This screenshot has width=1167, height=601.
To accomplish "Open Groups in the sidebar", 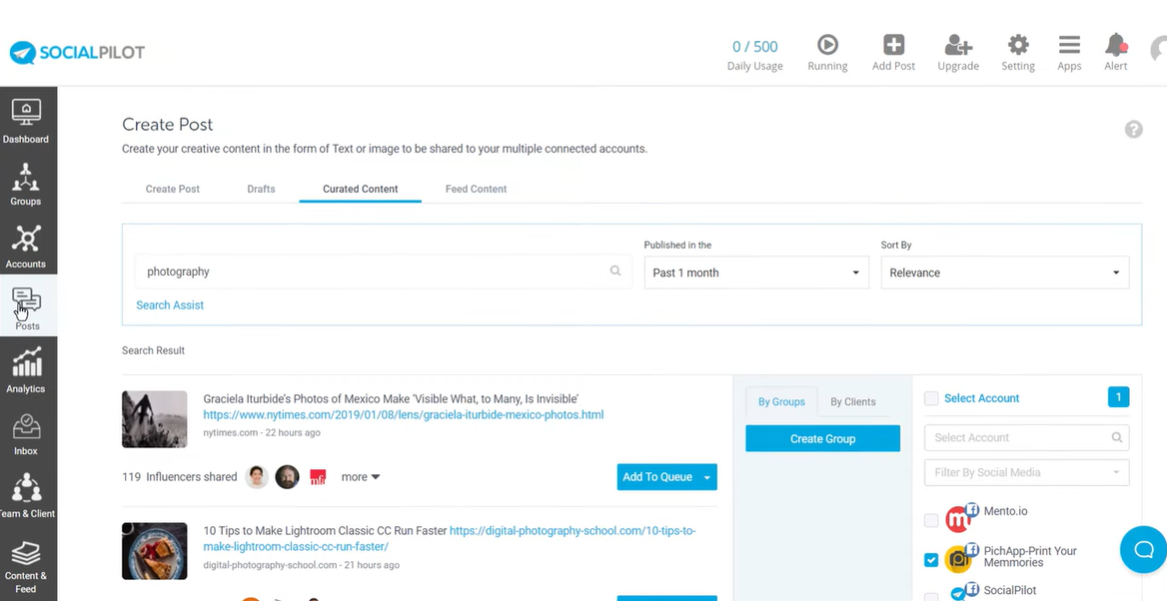I will 26,183.
